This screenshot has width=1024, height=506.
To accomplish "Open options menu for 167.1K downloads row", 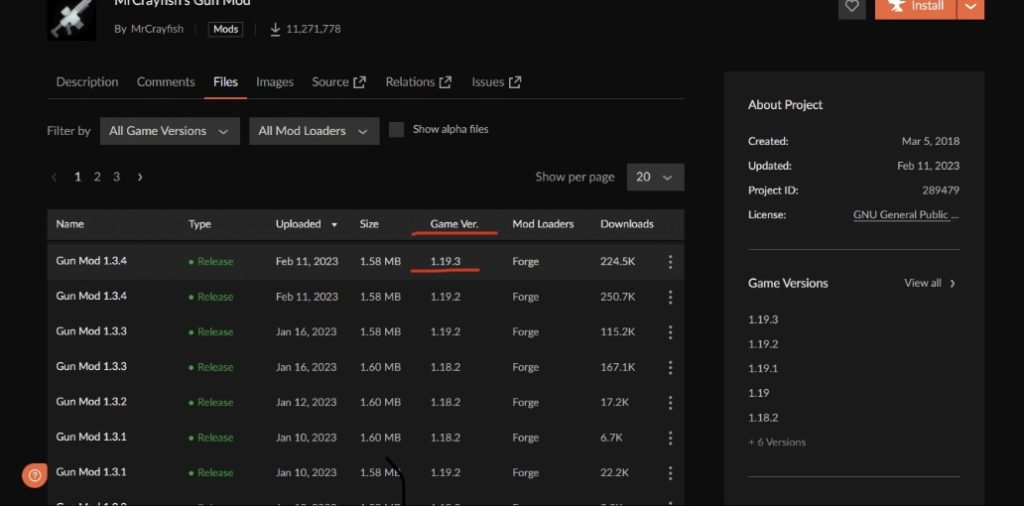I will point(670,368).
